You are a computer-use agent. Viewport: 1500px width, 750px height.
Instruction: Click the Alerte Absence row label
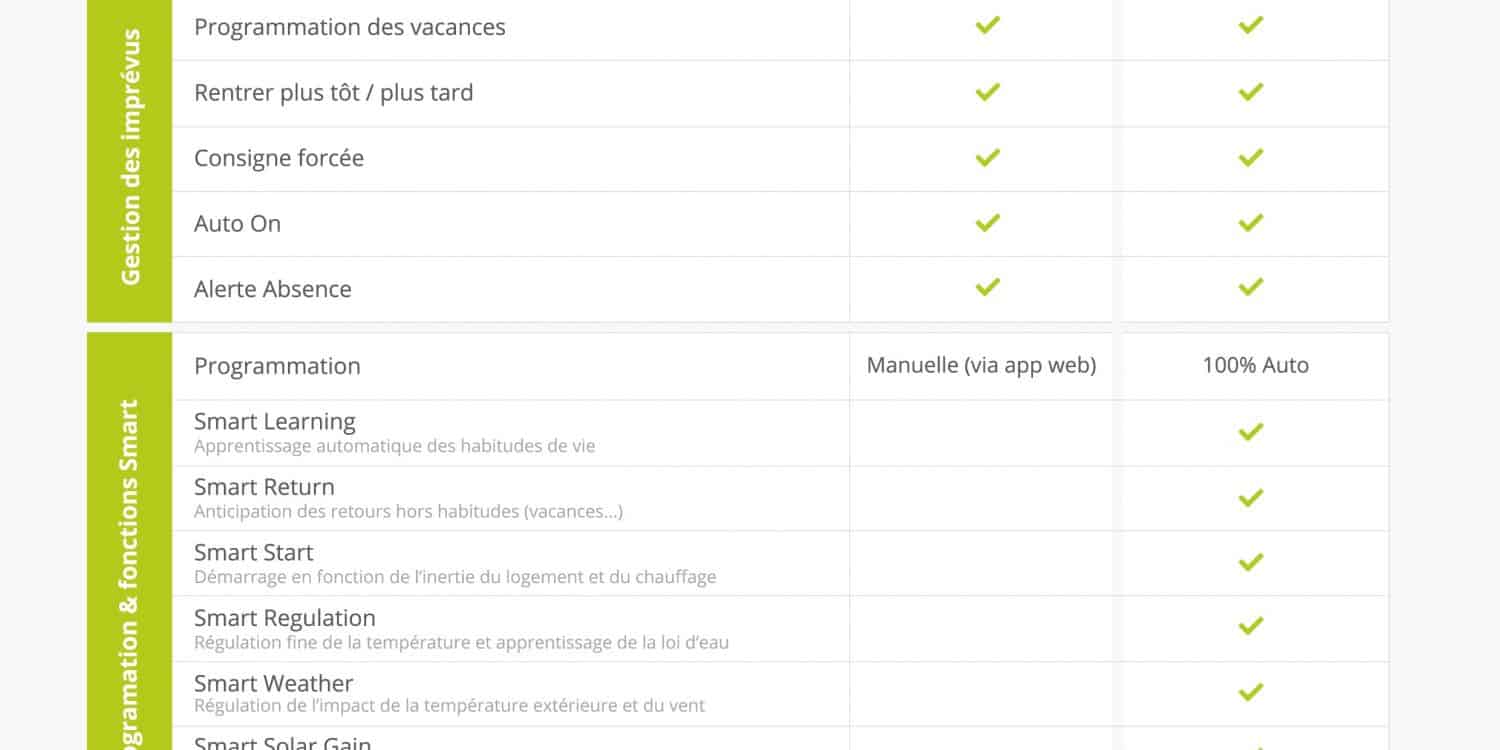click(273, 289)
